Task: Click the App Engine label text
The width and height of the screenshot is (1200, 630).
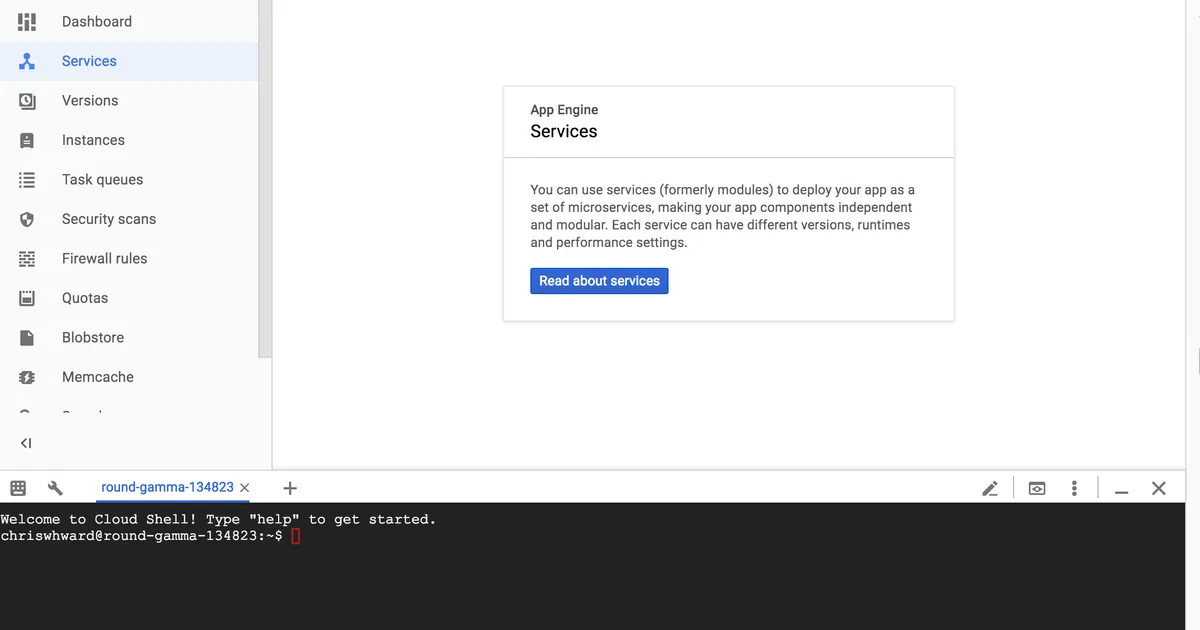Action: coord(564,110)
